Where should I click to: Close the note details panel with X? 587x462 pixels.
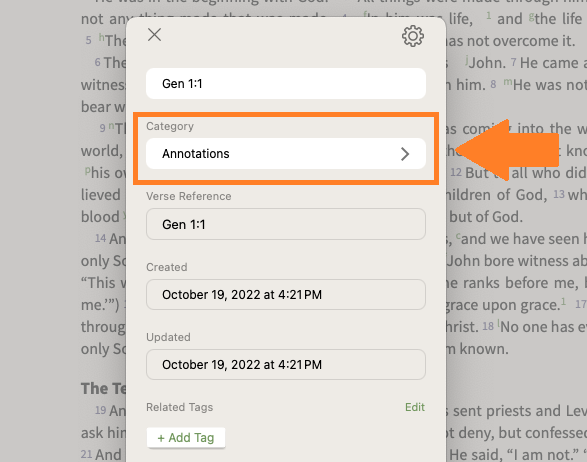(x=154, y=35)
